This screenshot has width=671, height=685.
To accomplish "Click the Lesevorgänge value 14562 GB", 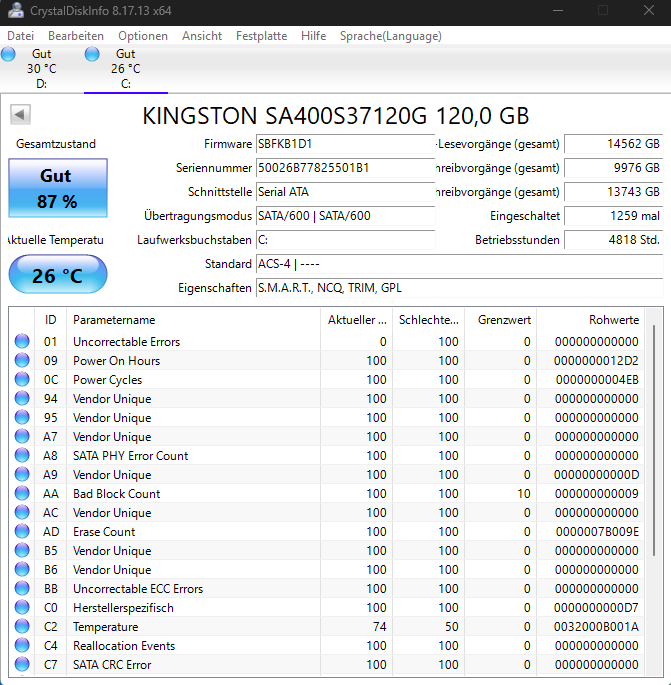I will click(x=613, y=144).
